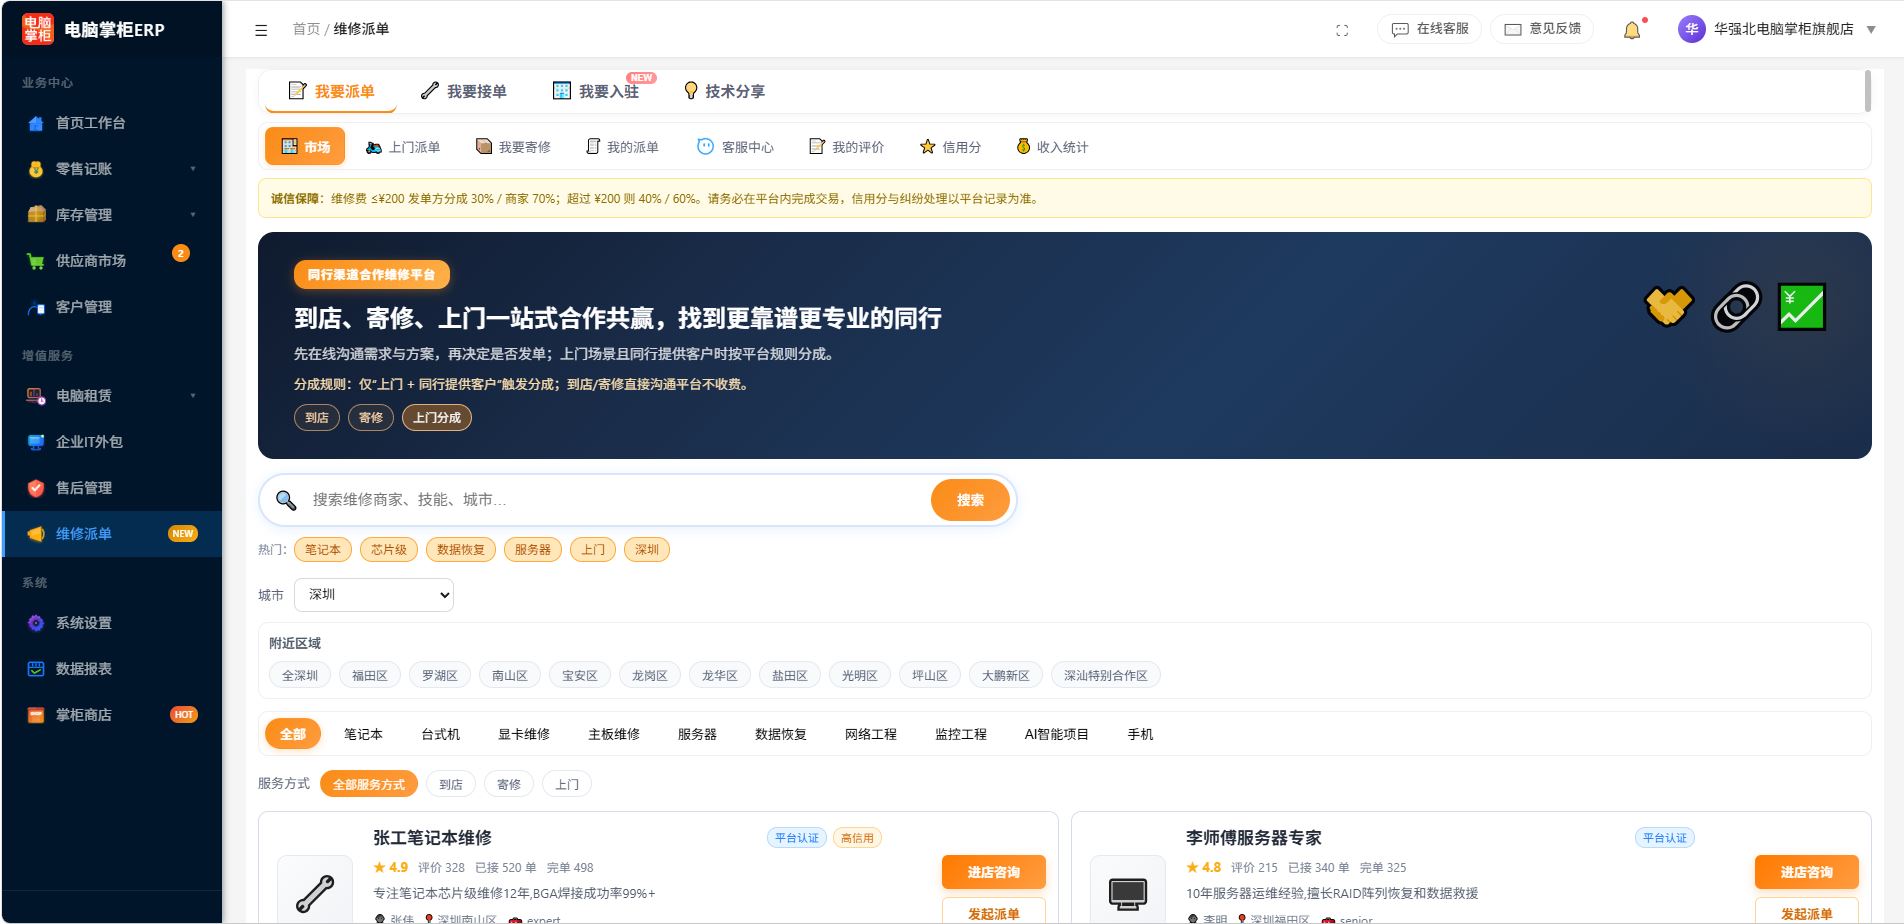This screenshot has width=1904, height=924.
Task: Click the 库存管理 box icon
Action: point(36,215)
